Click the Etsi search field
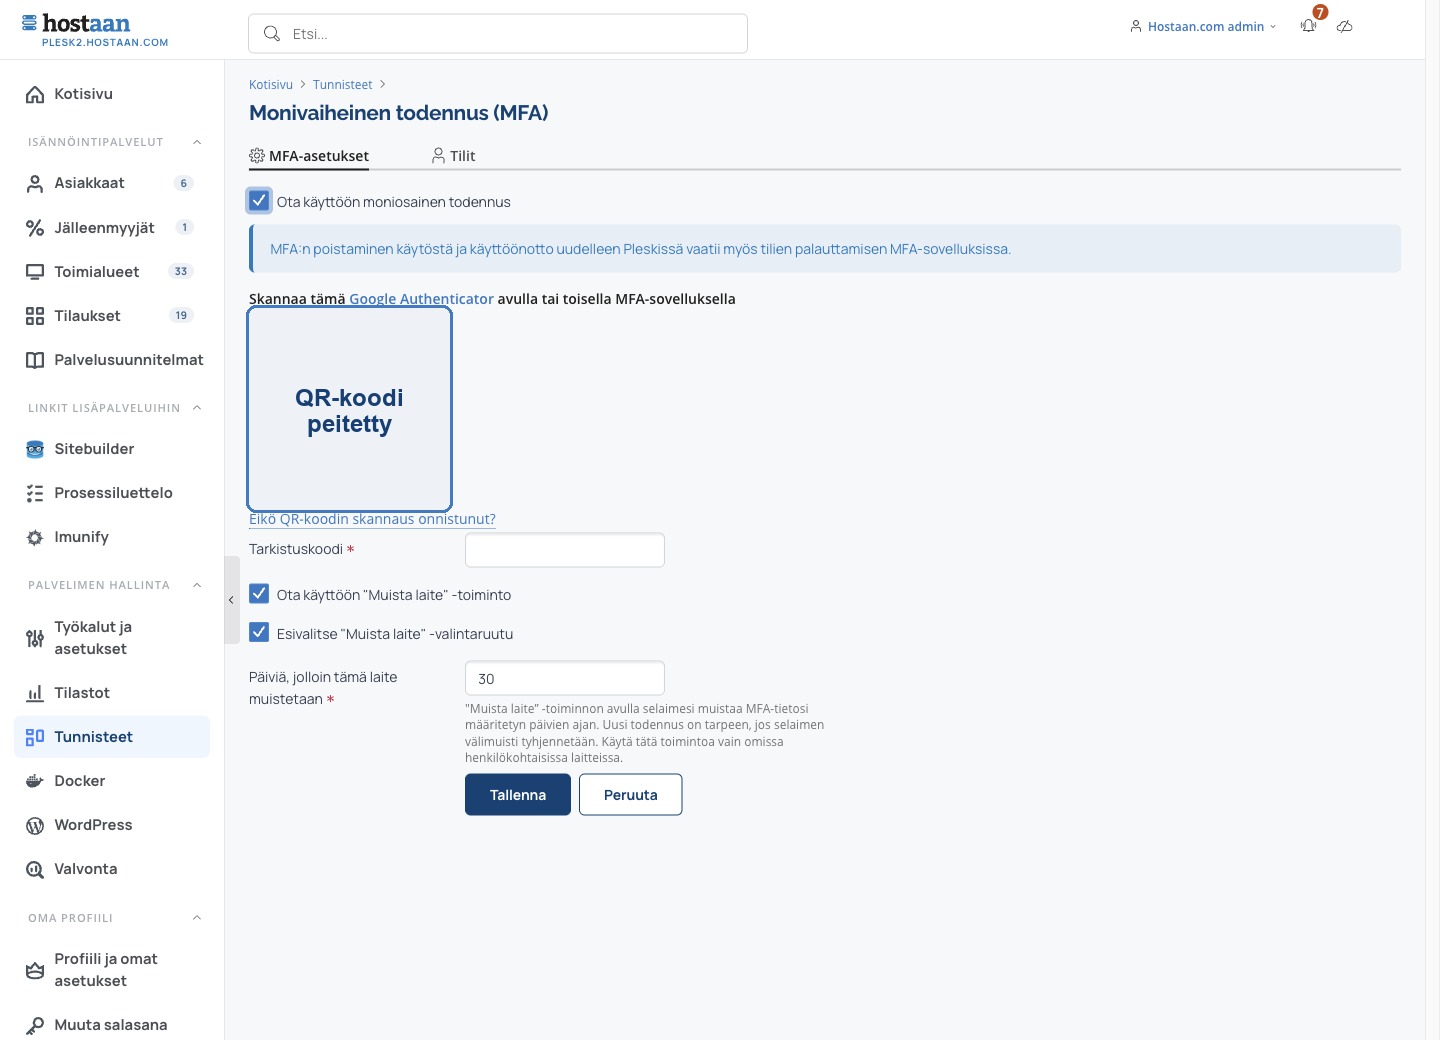The image size is (1440, 1040). 498,34
